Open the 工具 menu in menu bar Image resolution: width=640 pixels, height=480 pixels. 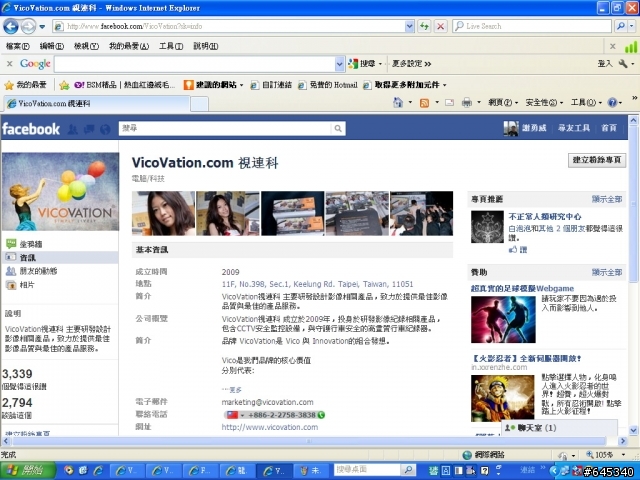coord(171,46)
